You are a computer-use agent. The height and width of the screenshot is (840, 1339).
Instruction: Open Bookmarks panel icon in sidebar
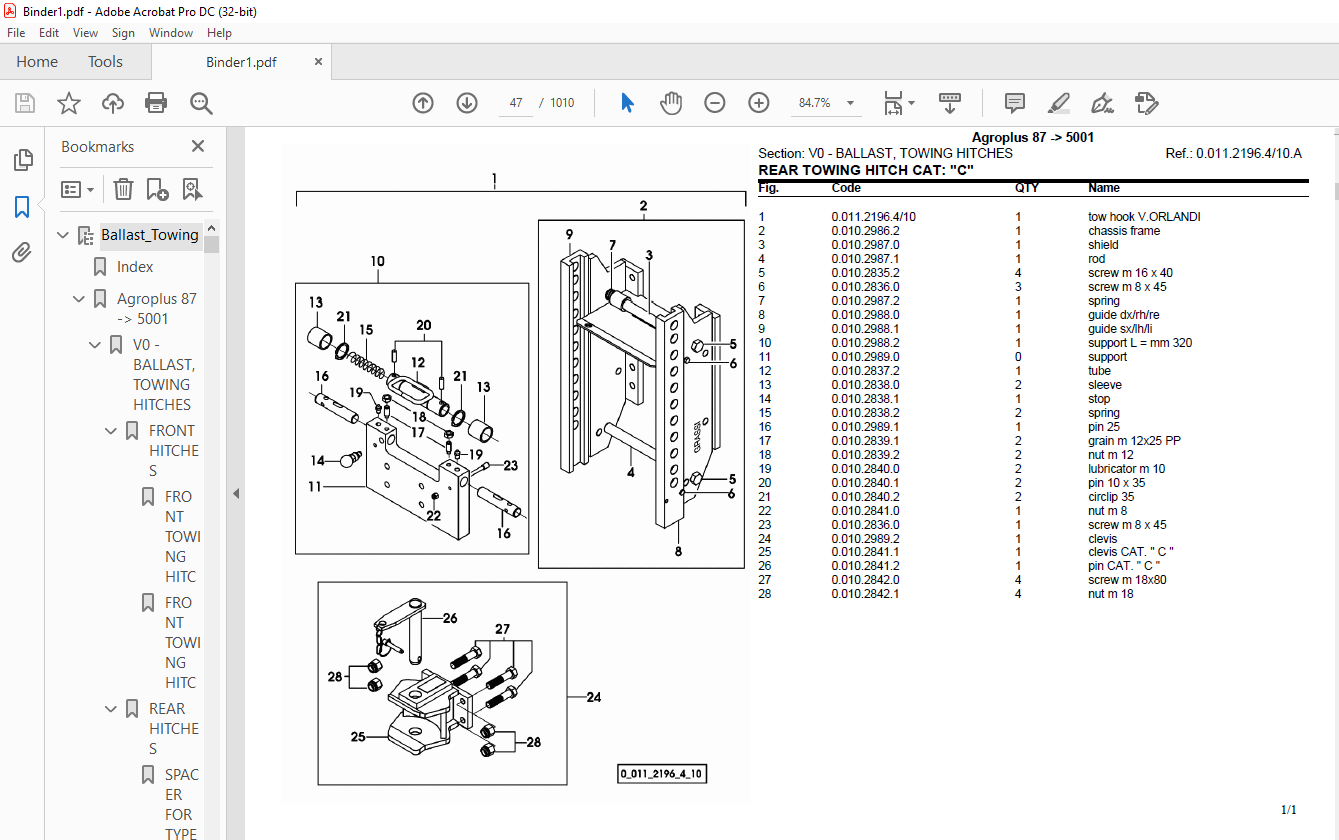pyautogui.click(x=22, y=207)
